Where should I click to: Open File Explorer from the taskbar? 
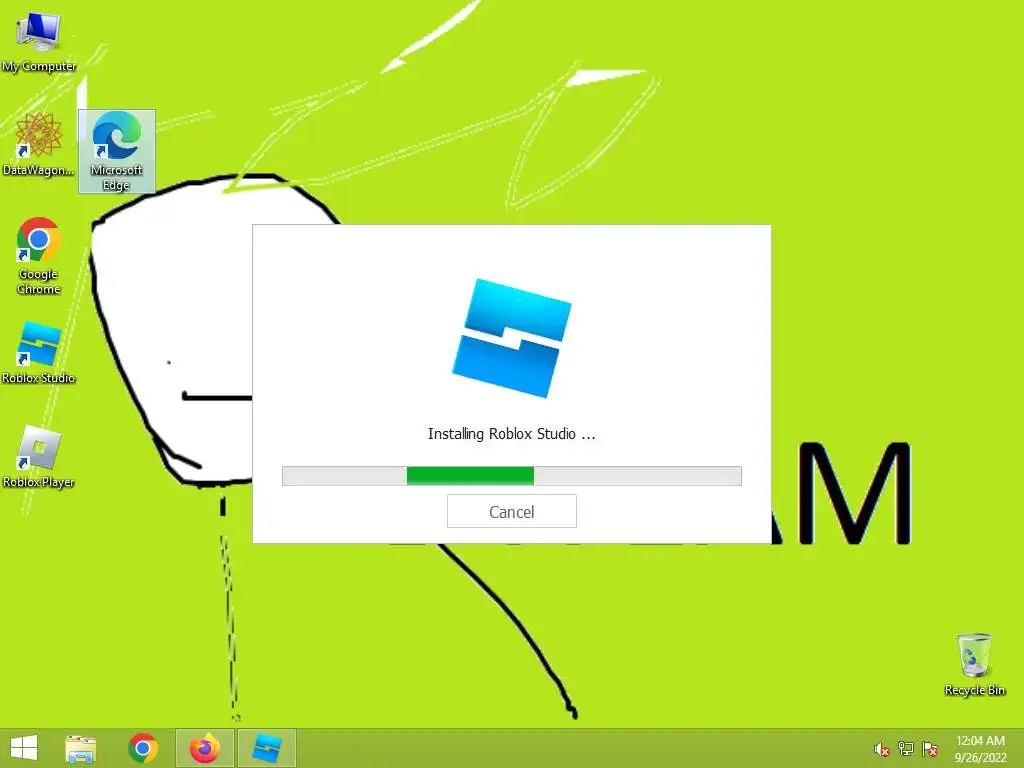click(x=81, y=748)
